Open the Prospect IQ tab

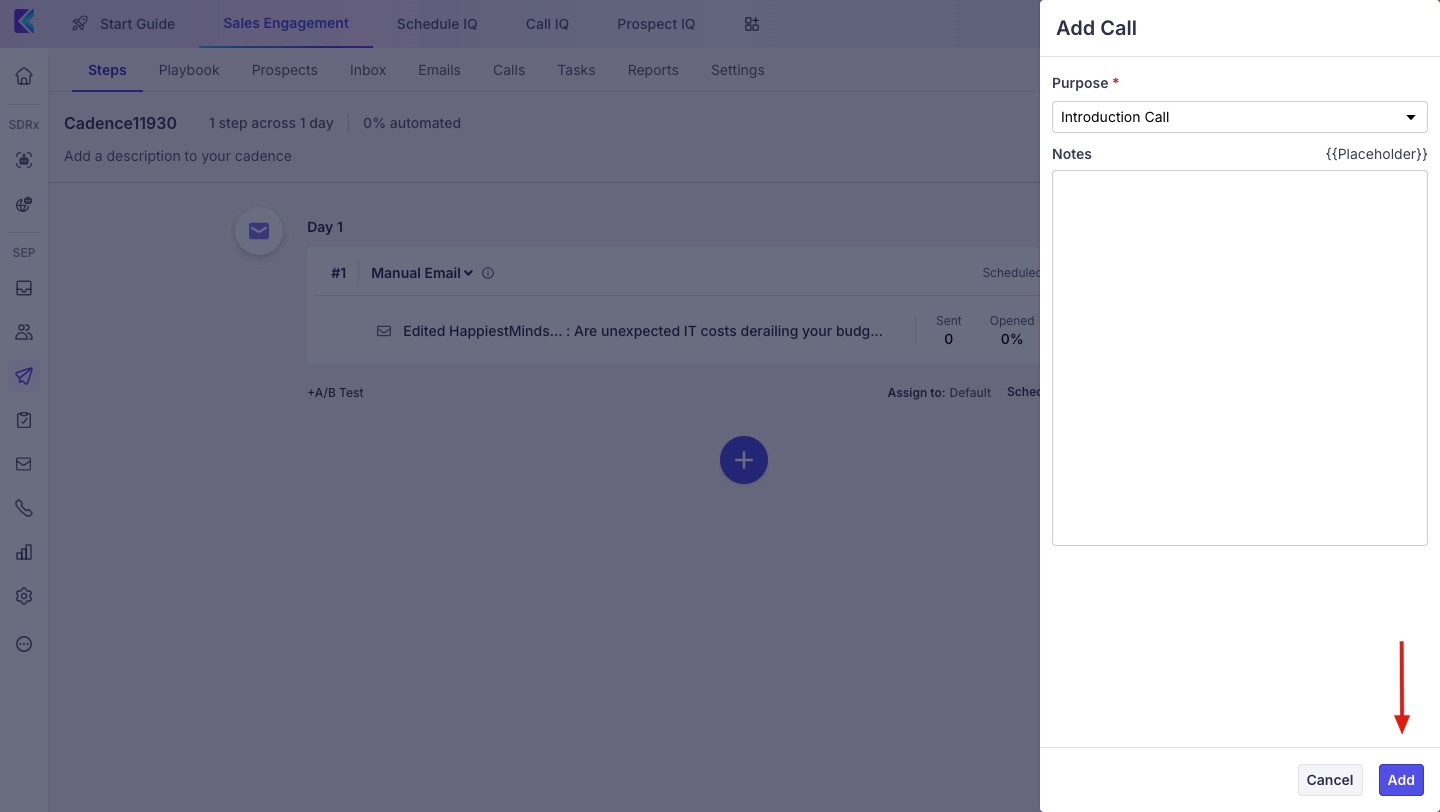click(x=656, y=24)
